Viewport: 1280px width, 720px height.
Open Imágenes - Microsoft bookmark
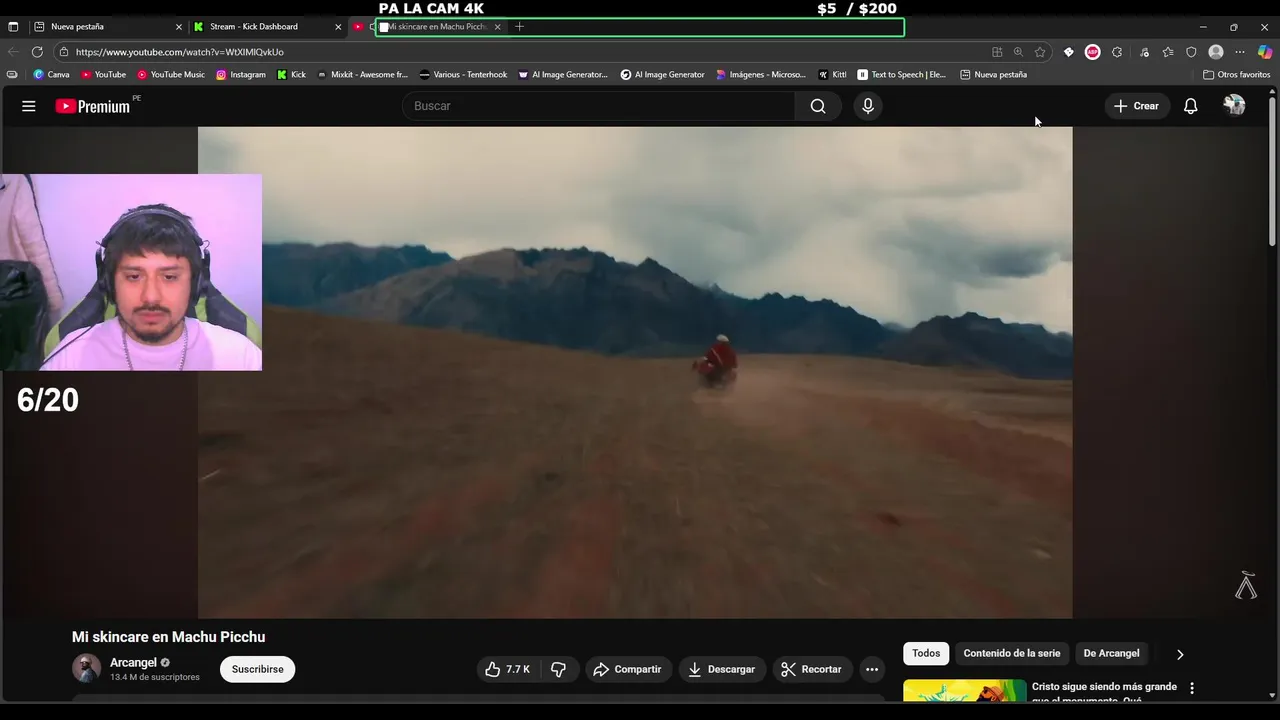(761, 75)
